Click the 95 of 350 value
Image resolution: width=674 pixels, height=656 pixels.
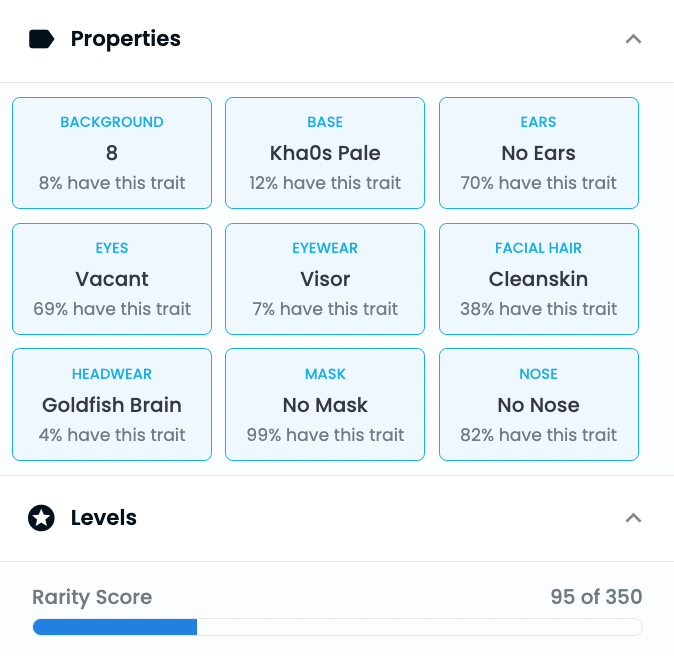click(596, 597)
